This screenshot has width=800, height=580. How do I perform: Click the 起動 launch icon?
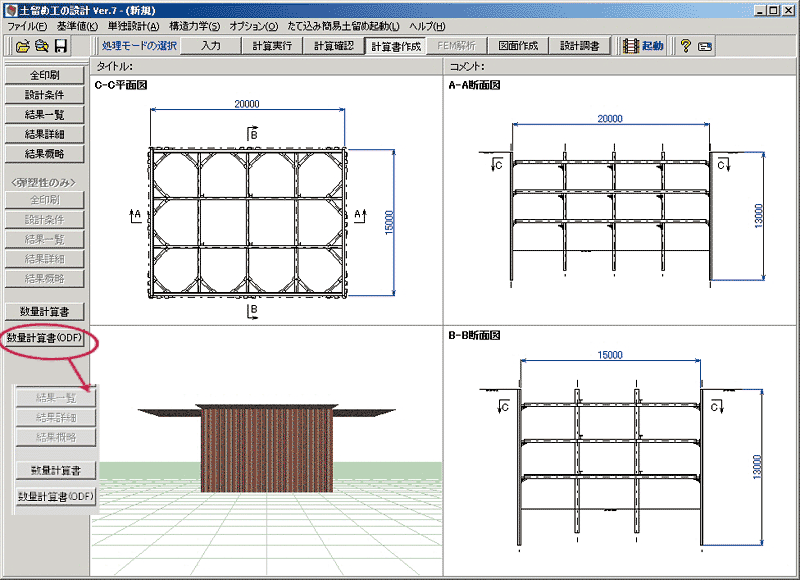coord(643,46)
